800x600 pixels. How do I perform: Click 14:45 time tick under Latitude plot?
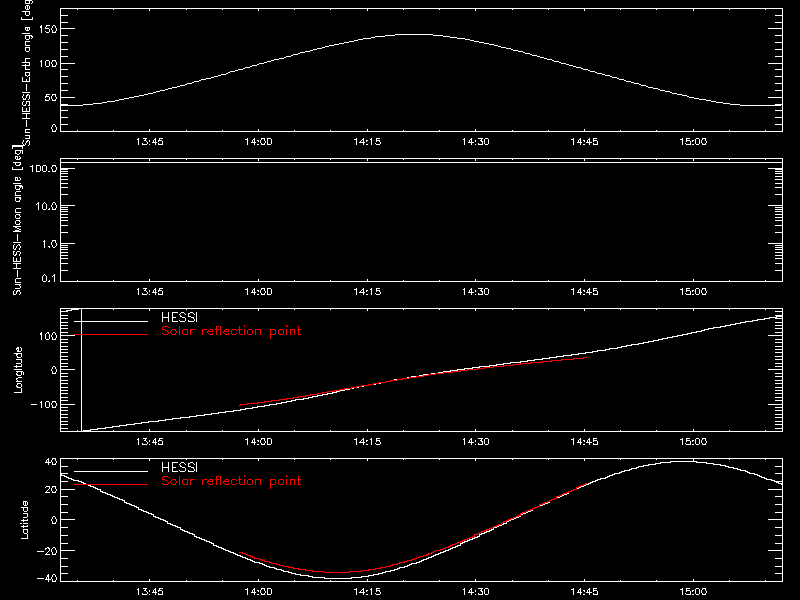click(584, 592)
